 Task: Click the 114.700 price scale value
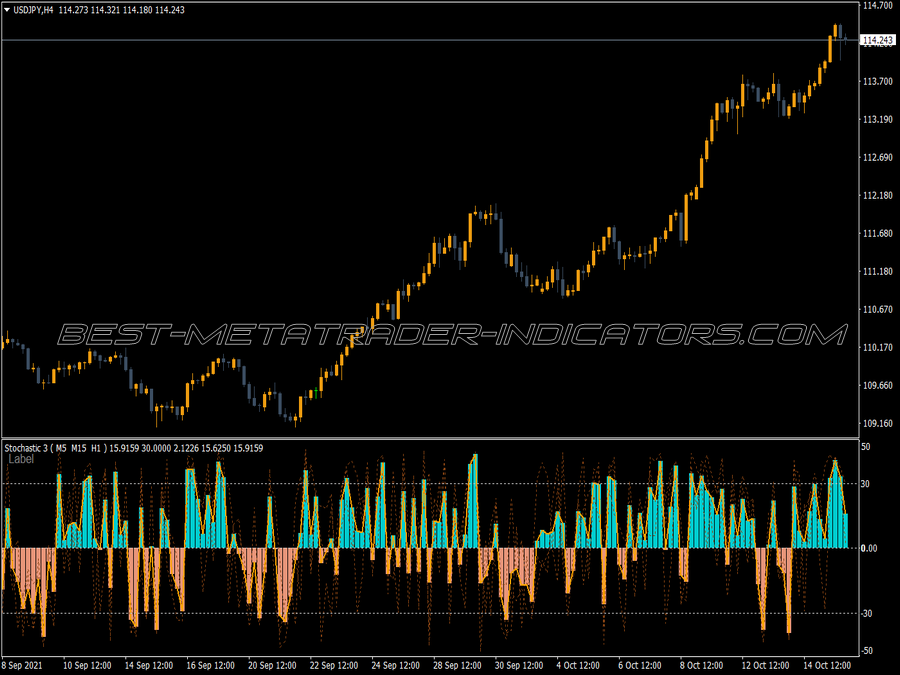click(x=878, y=5)
